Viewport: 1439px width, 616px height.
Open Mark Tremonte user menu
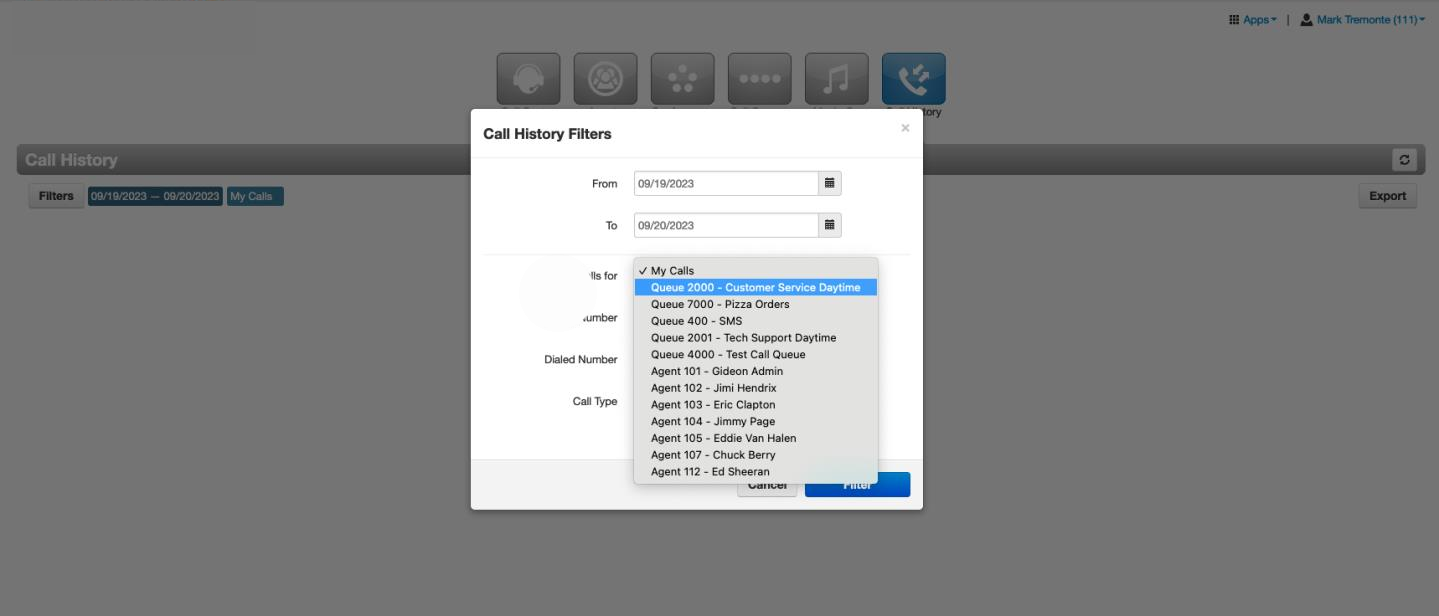pos(1362,20)
